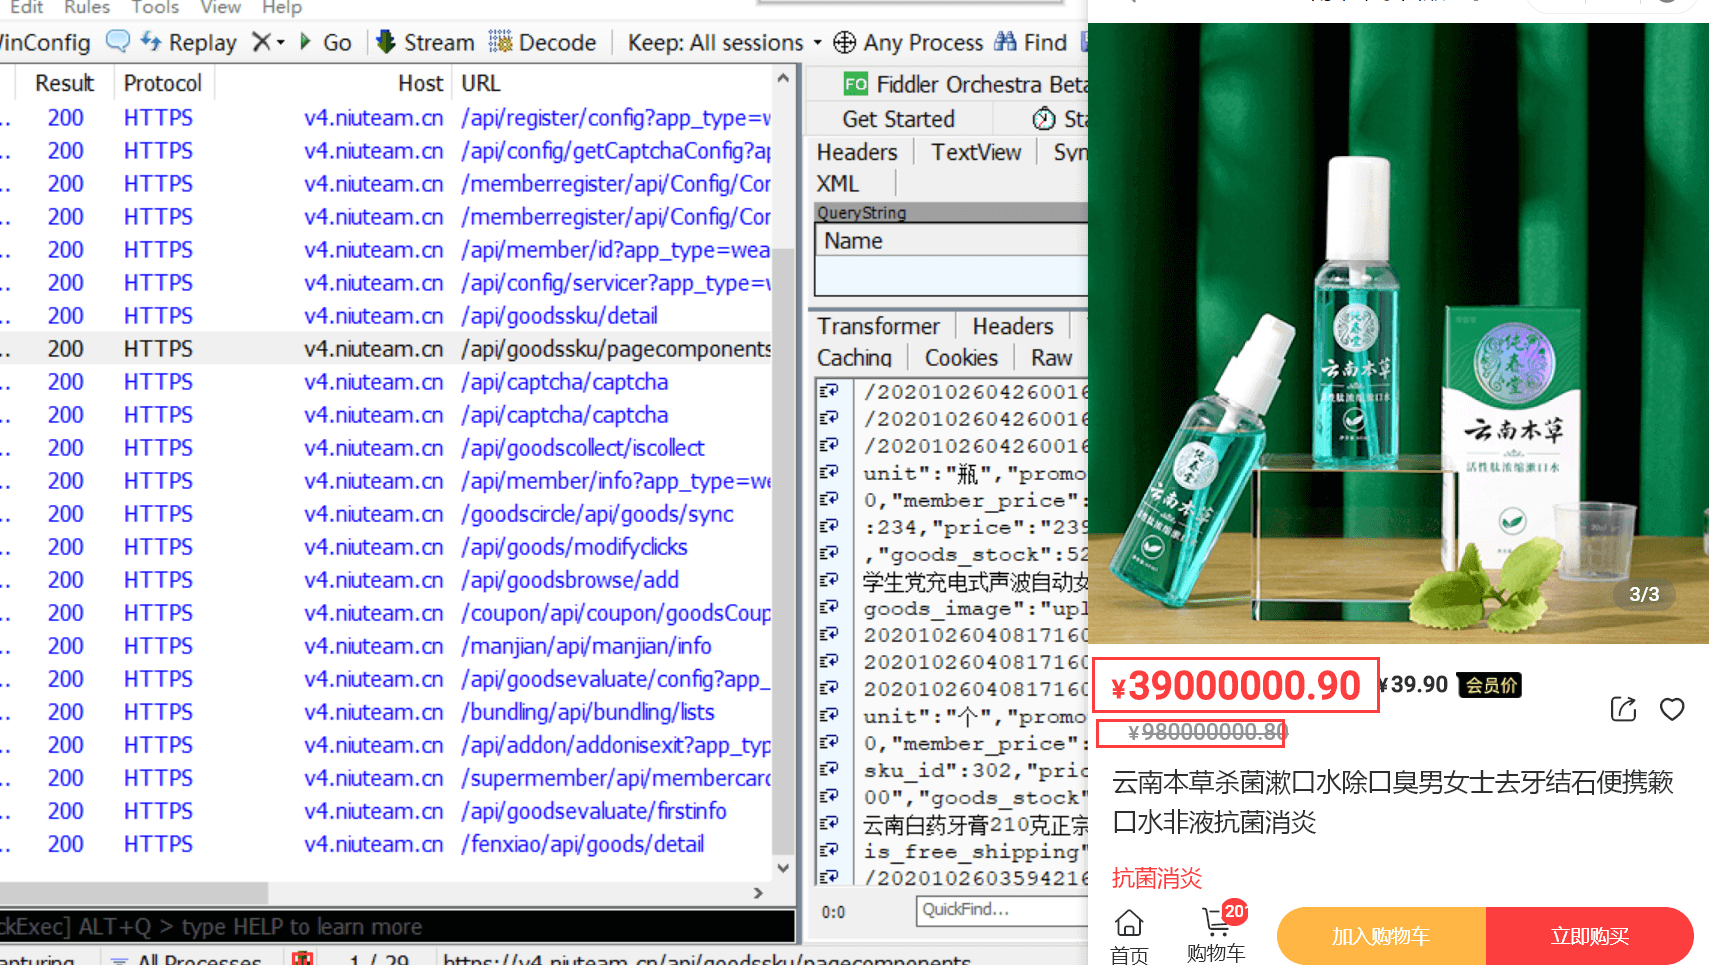Click the 3/3 image counter badge
Screen dimensions: 1709x965
pos(1644,594)
